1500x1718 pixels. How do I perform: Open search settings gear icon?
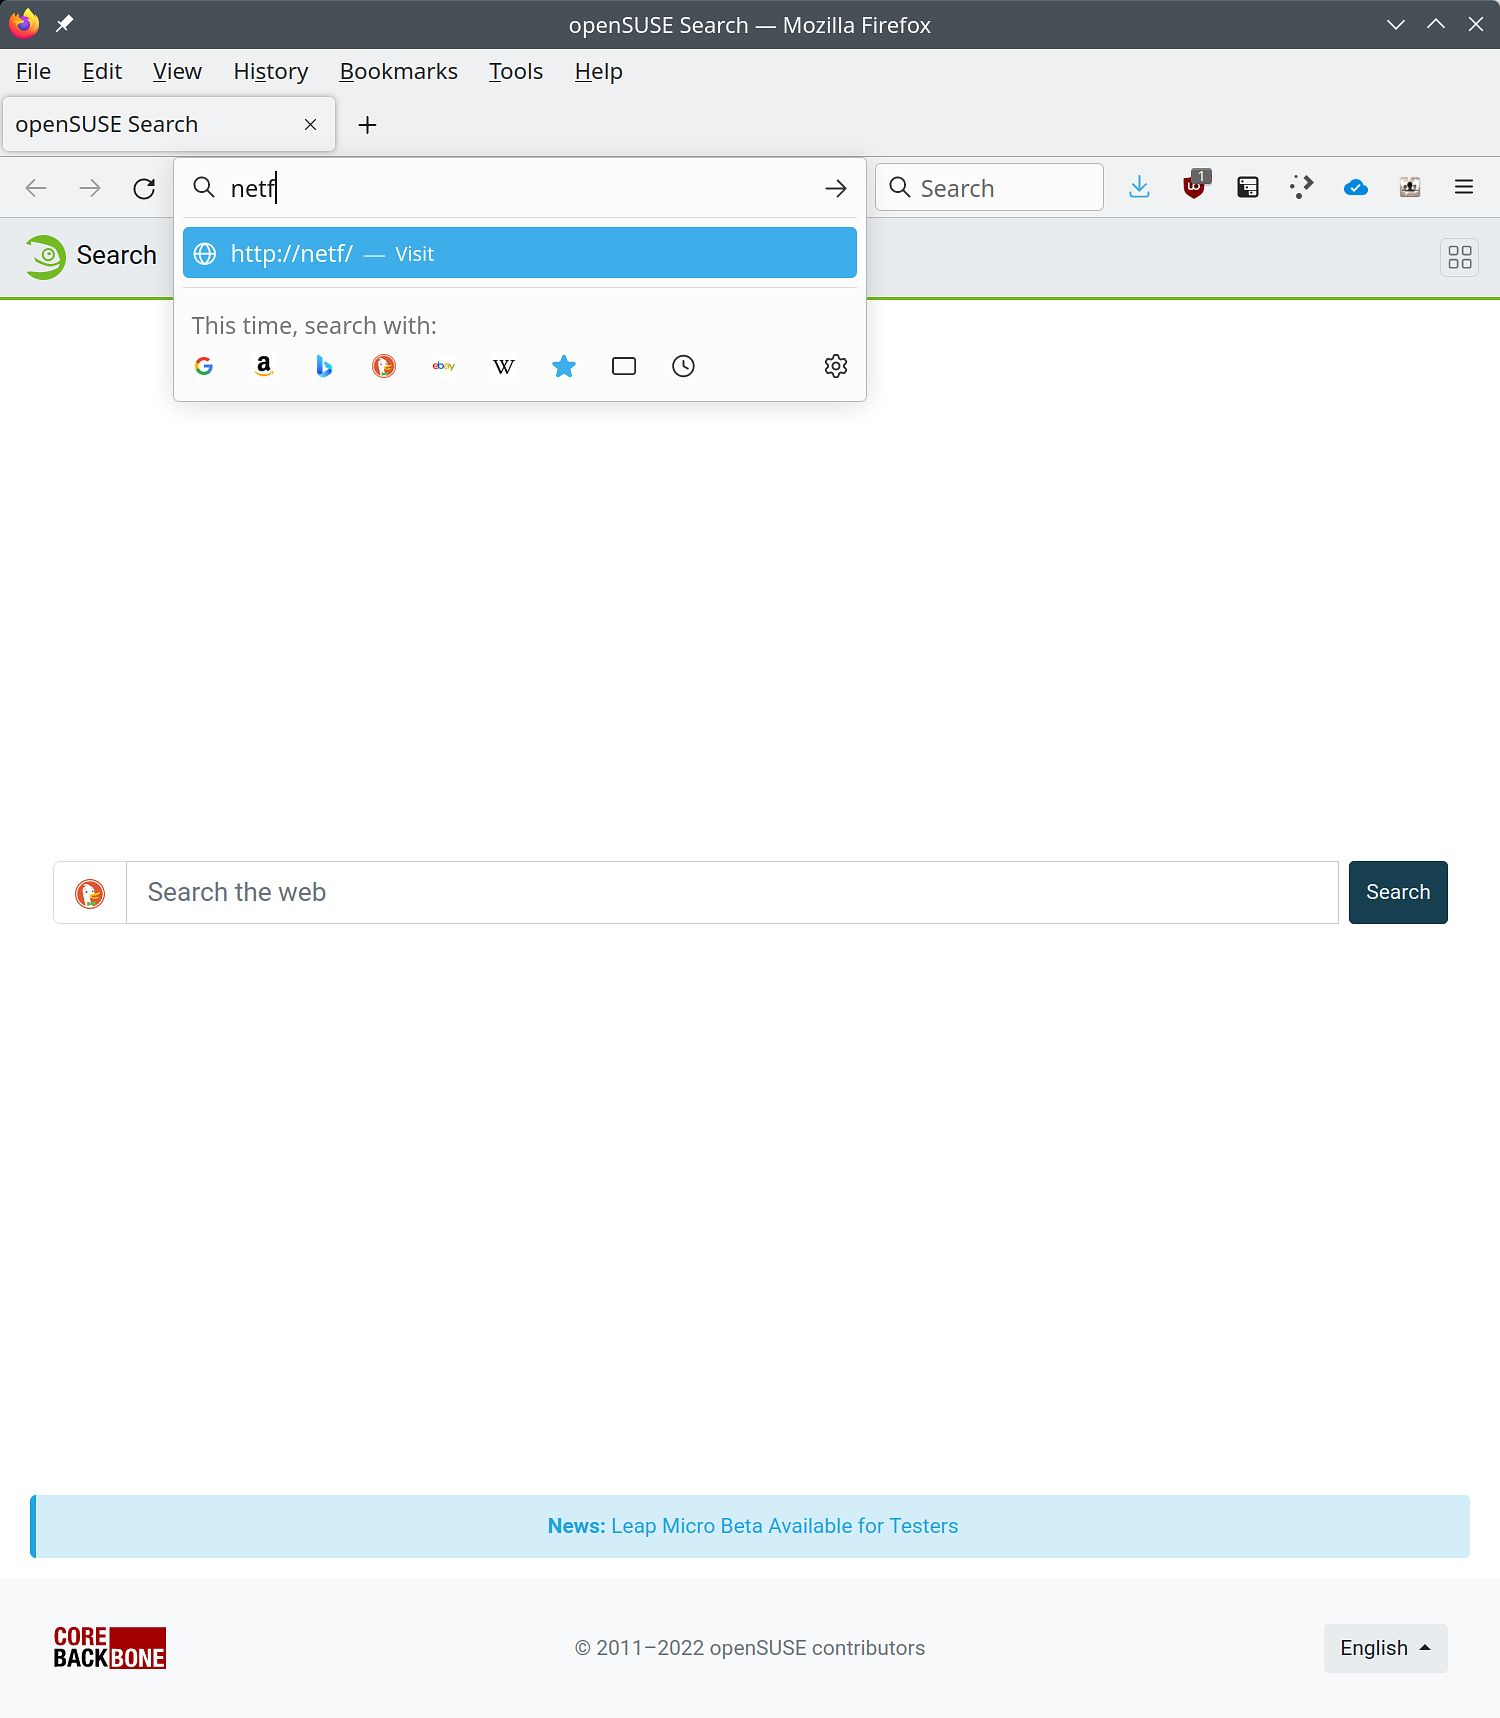pos(836,366)
